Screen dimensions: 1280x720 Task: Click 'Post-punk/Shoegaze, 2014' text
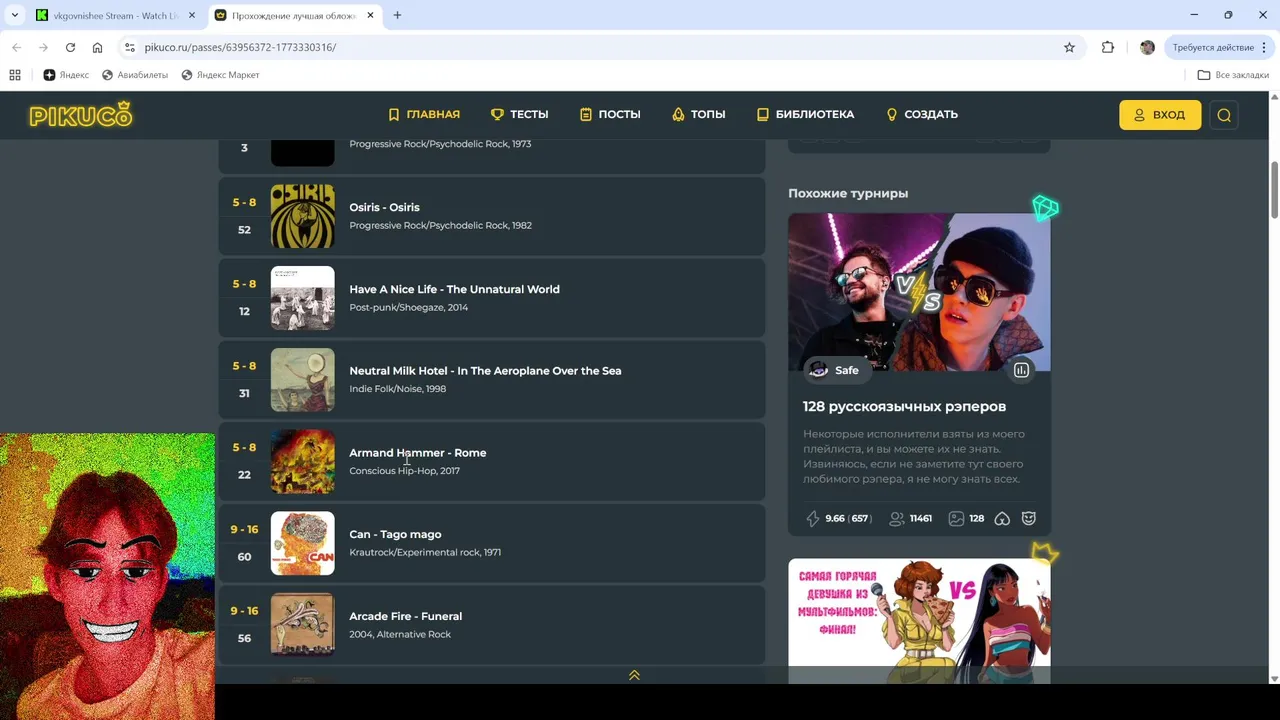408,307
